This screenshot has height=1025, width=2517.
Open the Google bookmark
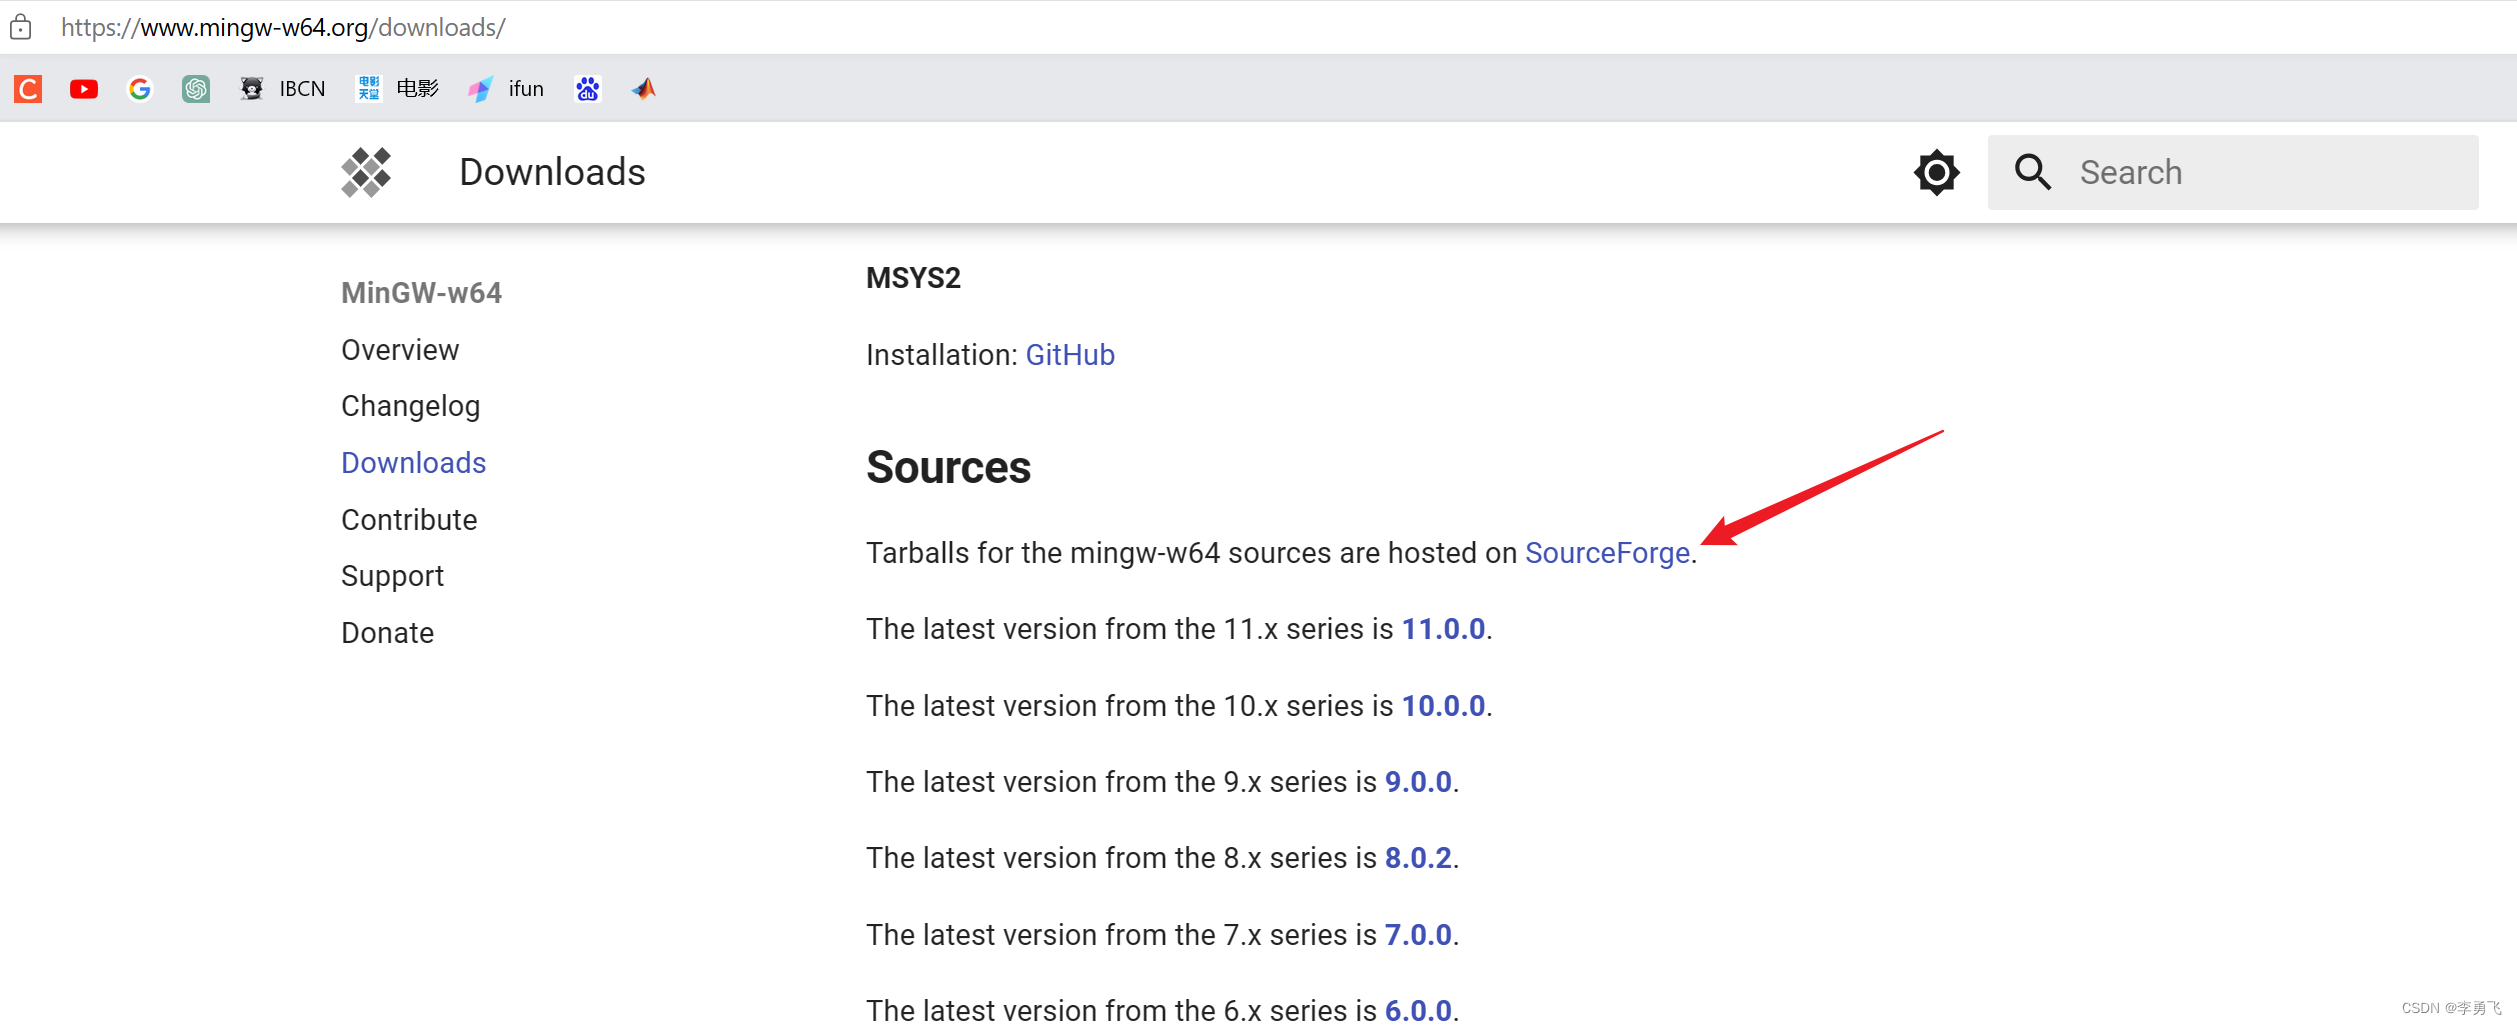point(140,89)
